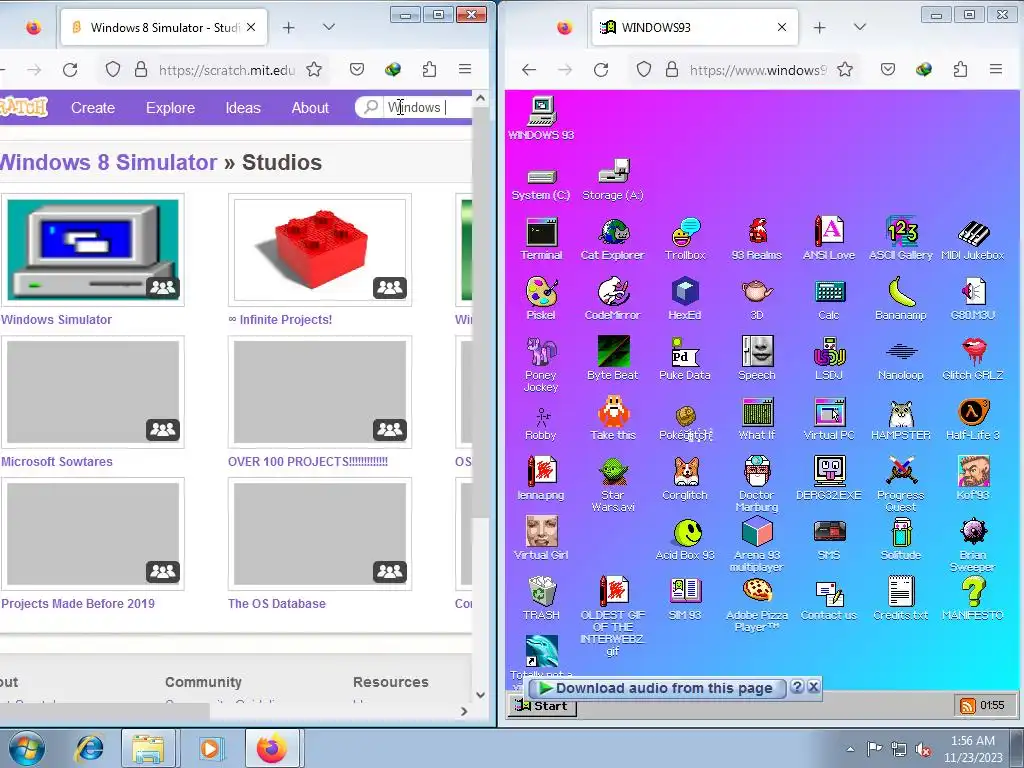Screen dimensions: 1024x768
Task: Open the Windows Start orb
Action: point(27,748)
